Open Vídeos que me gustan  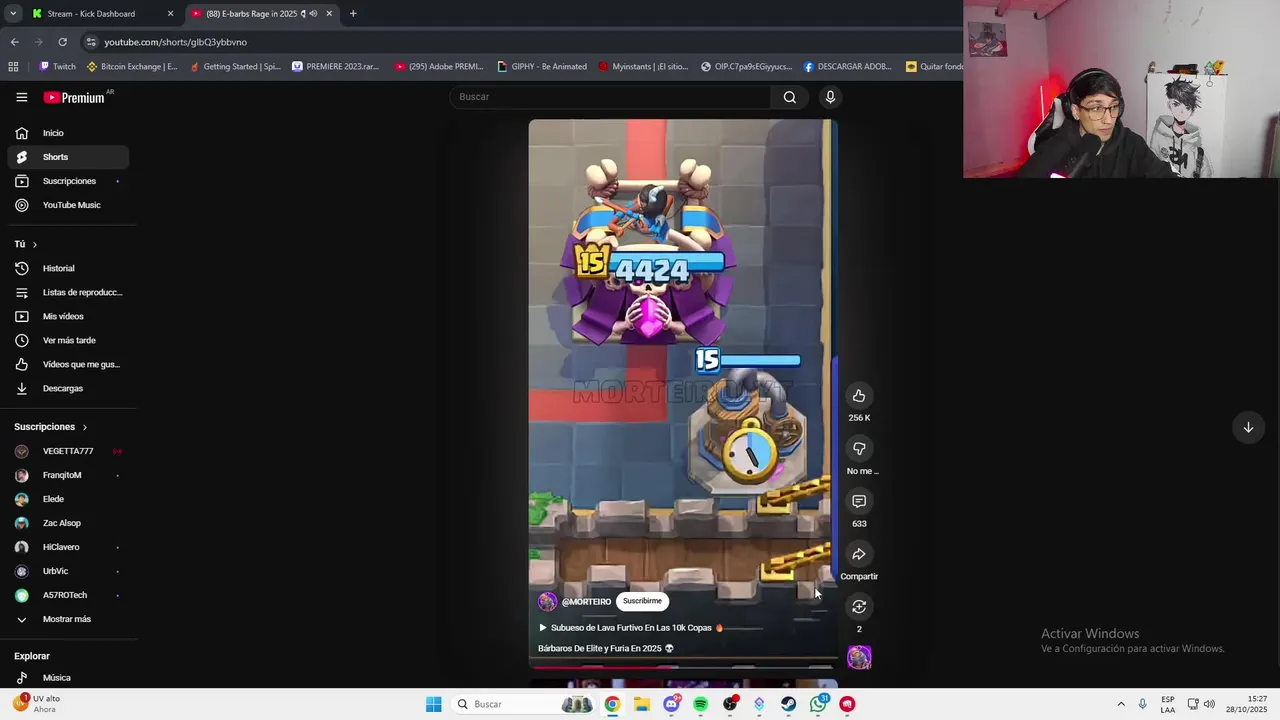68,364
